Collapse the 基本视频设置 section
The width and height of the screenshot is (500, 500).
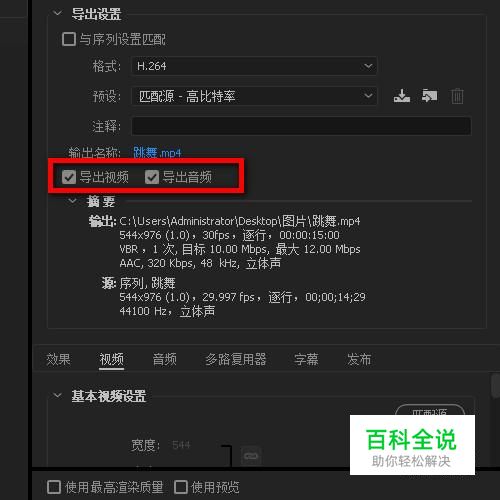[x=57, y=395]
